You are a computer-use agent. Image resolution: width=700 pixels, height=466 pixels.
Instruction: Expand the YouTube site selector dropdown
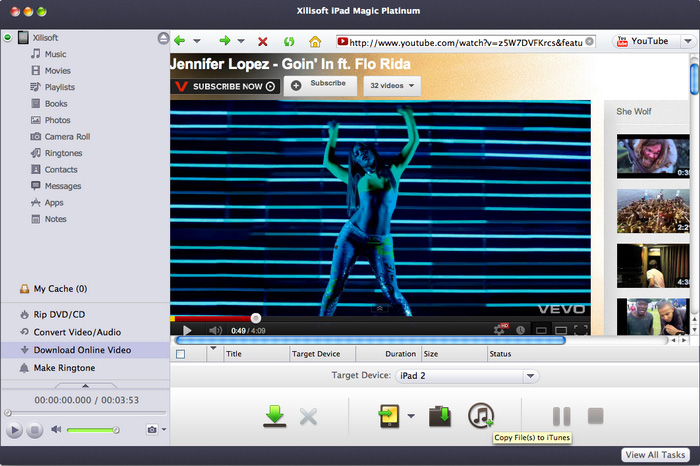click(x=686, y=42)
